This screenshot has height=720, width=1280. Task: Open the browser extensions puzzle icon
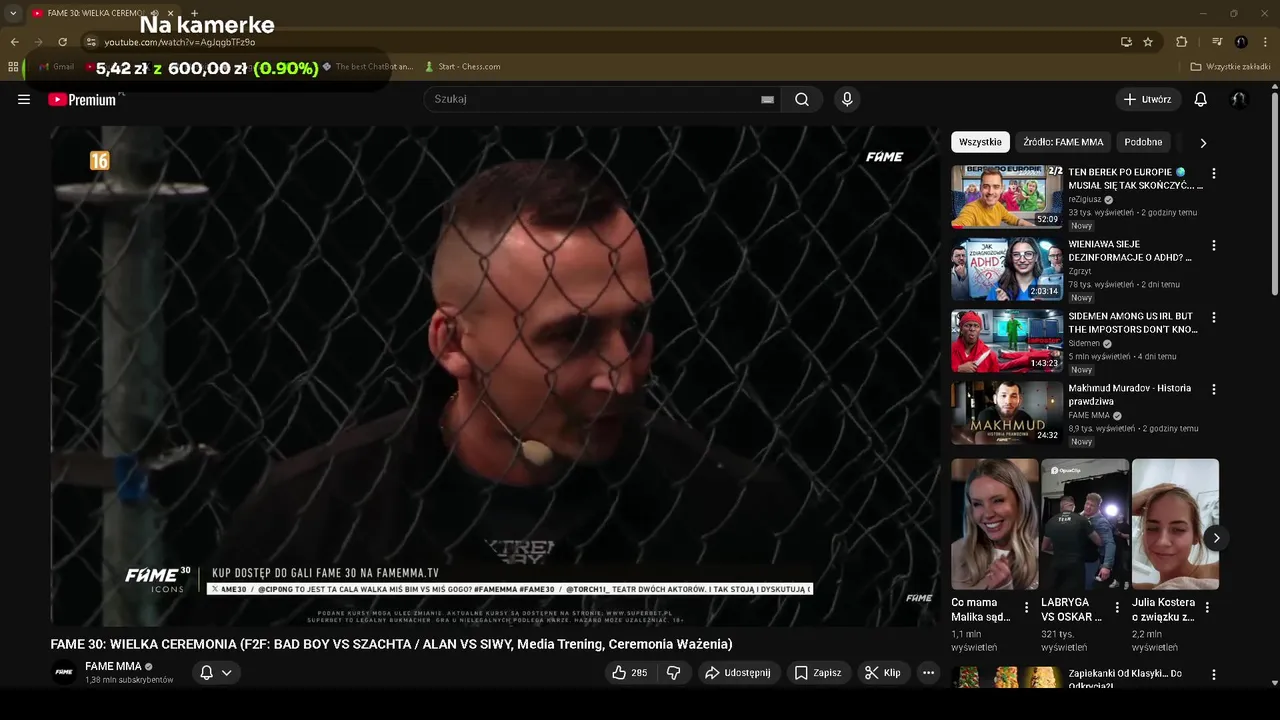point(1181,42)
